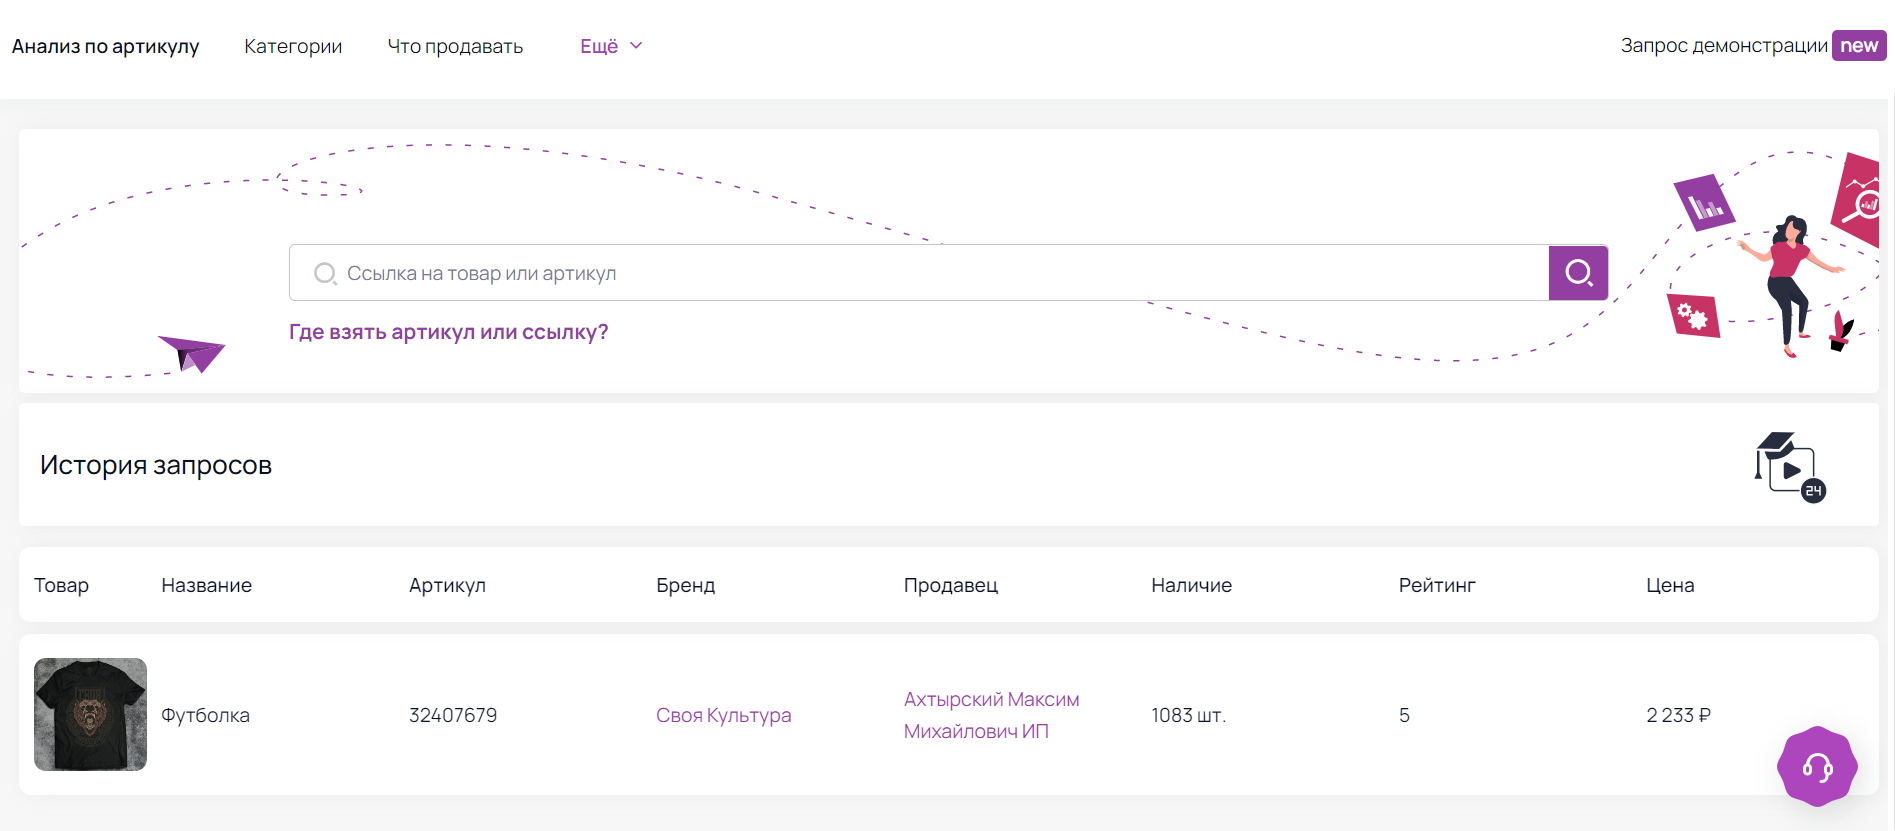1895x831 pixels.
Task: Click the purple paper plane icon
Action: pos(192,353)
